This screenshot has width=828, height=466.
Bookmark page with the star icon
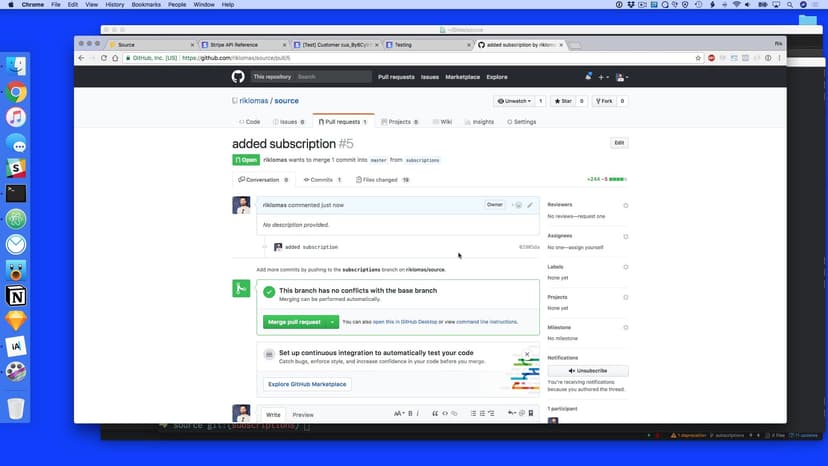click(698, 58)
